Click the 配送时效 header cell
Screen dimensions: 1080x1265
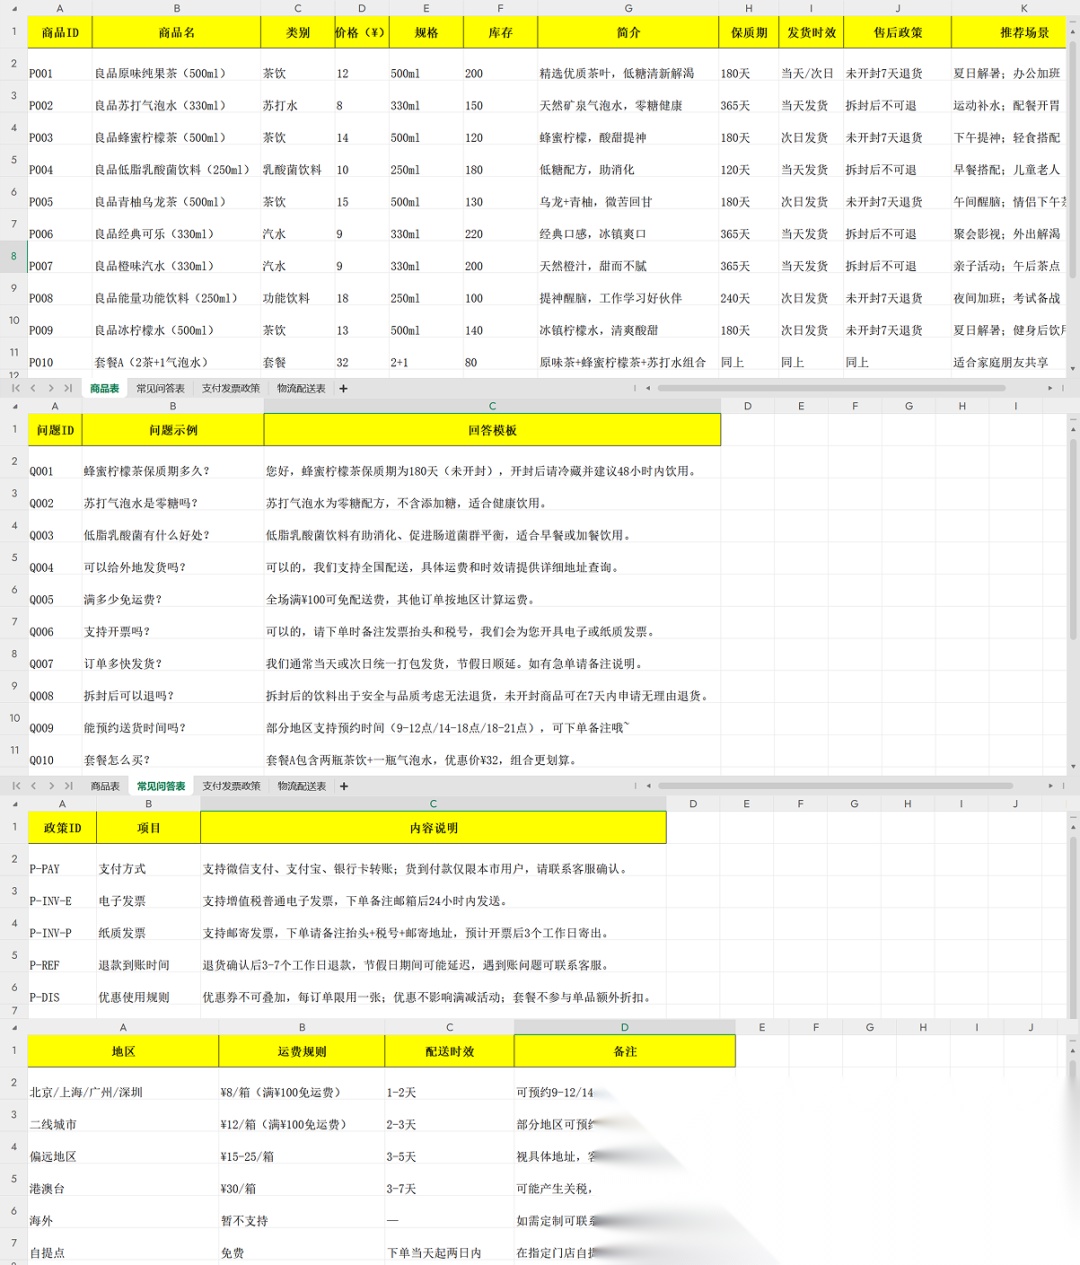449,1051
